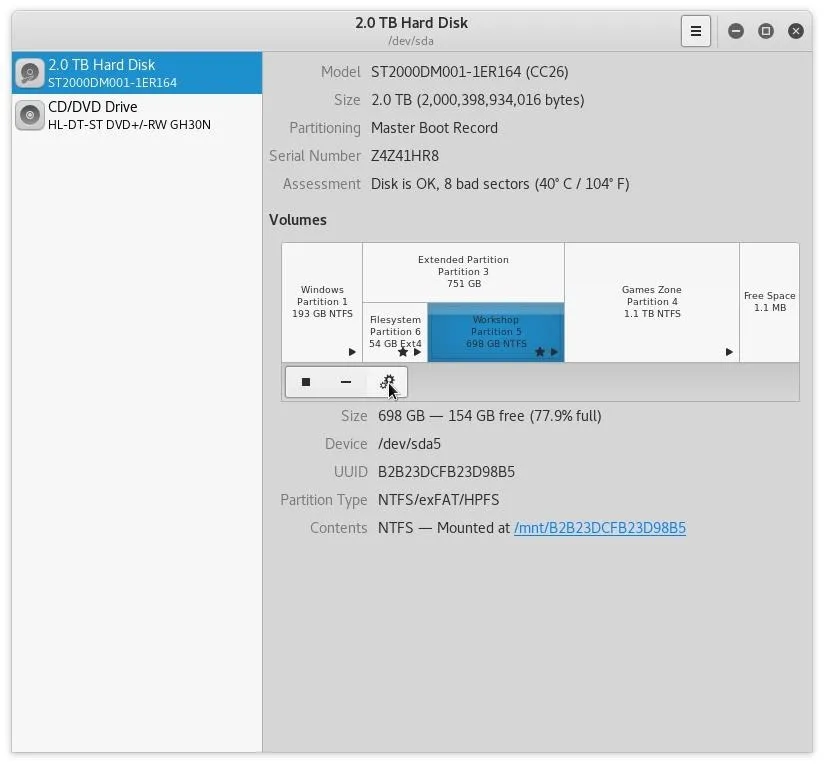The height and width of the screenshot is (765, 824).
Task: Click the delete partition minus button
Action: (x=346, y=382)
